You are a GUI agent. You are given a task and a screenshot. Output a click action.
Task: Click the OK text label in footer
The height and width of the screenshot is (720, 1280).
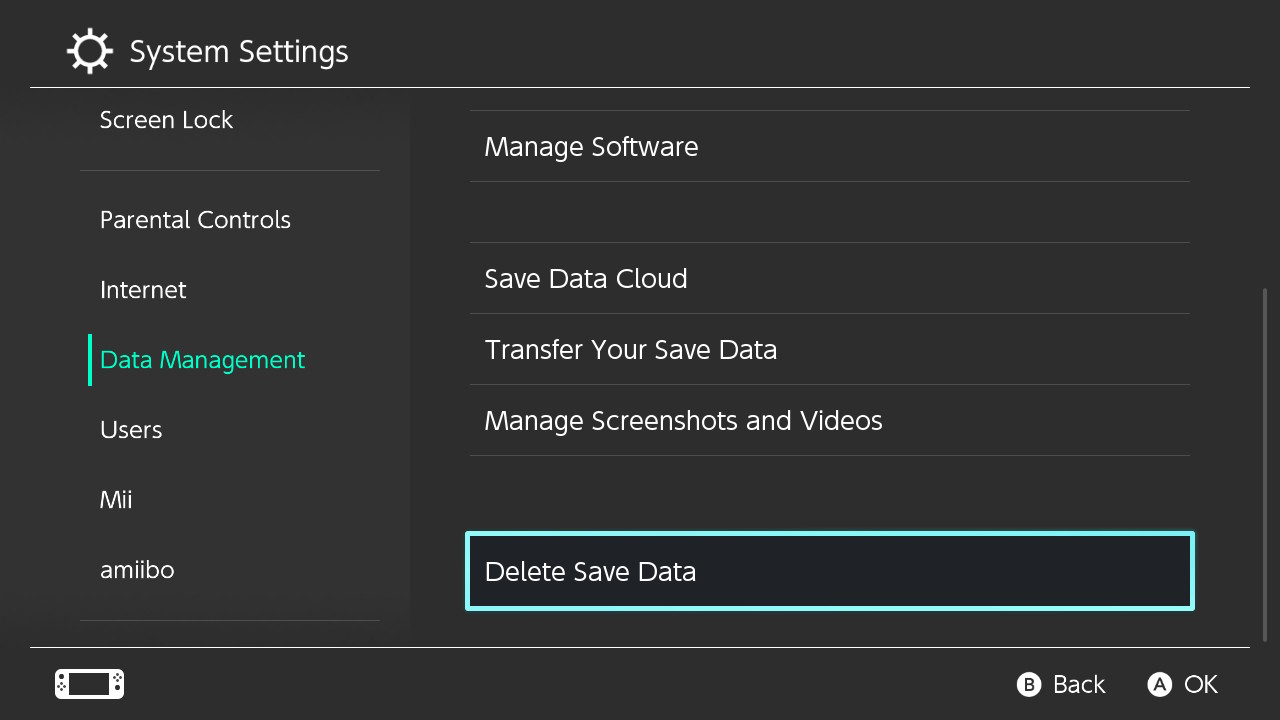tap(1201, 684)
